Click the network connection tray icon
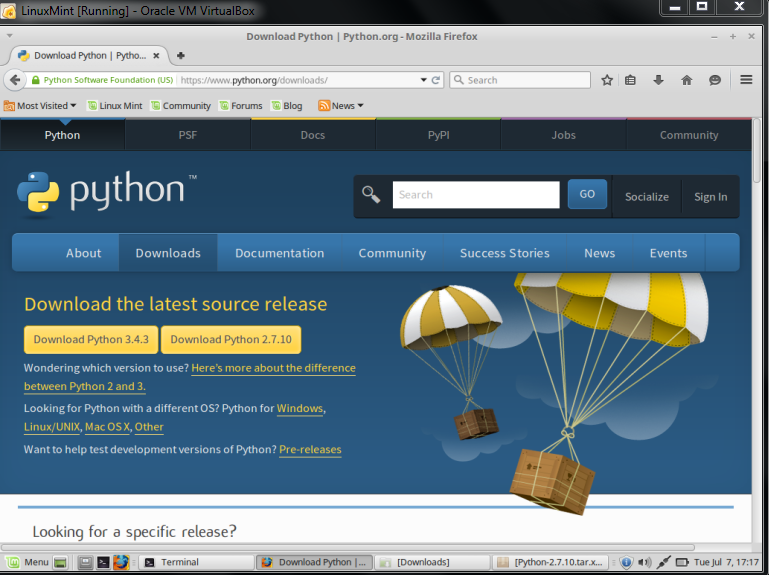Viewport: 769px width, 575px height. tap(664, 562)
